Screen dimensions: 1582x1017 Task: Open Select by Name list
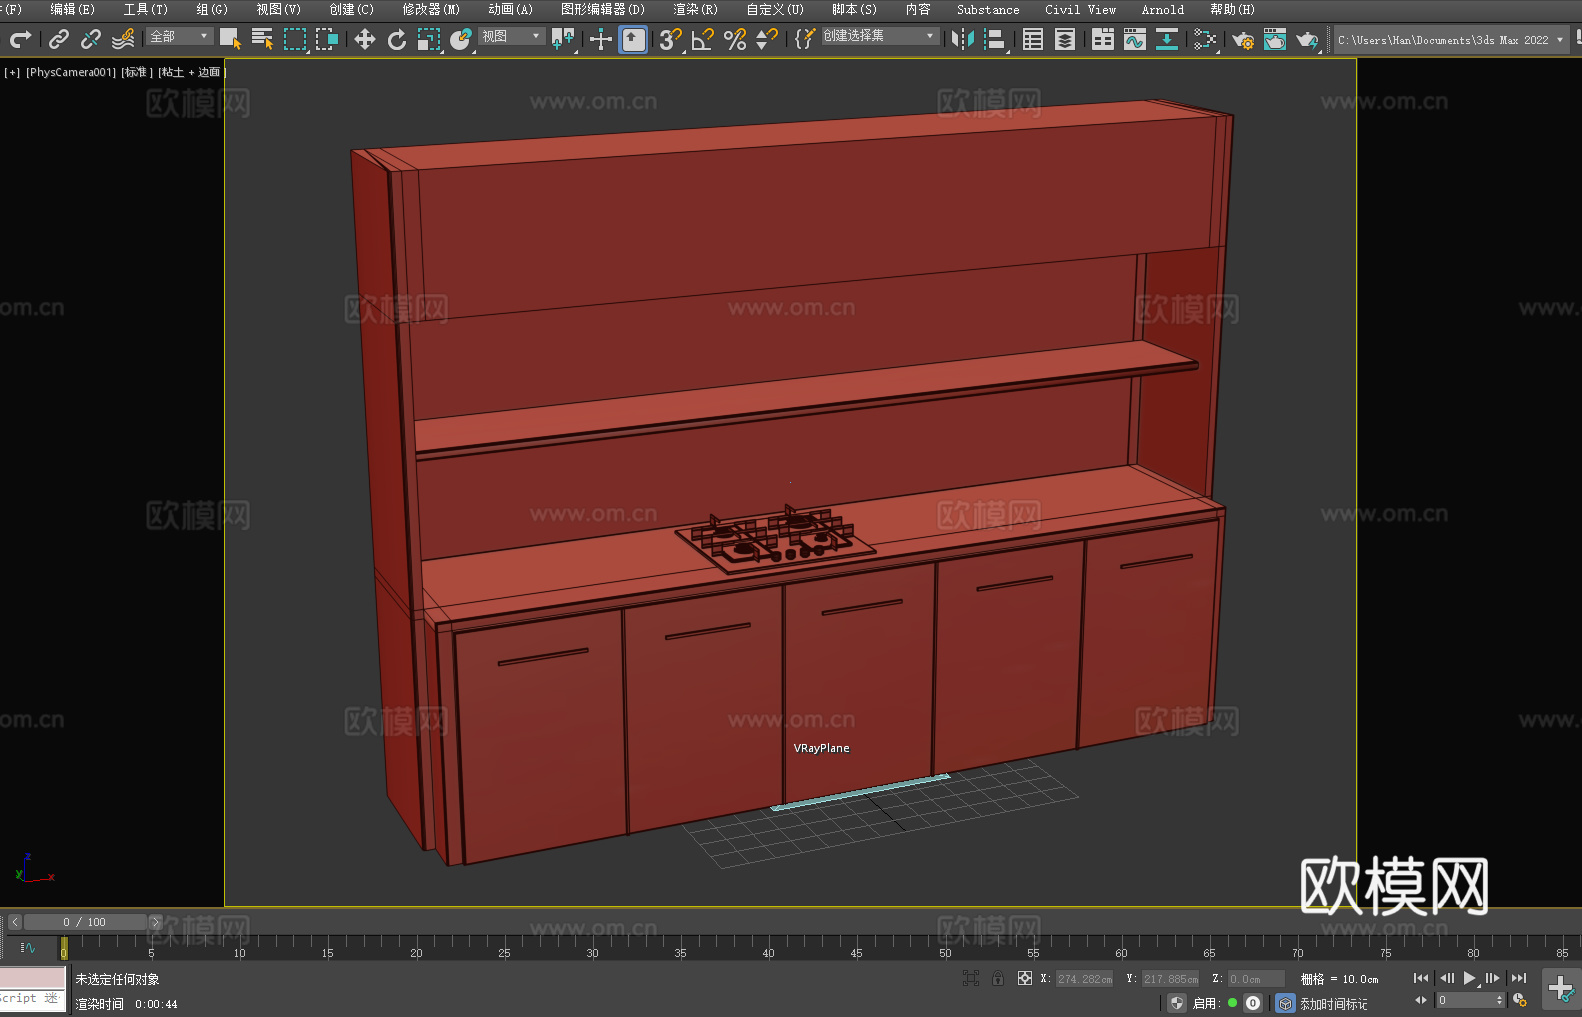[x=262, y=39]
